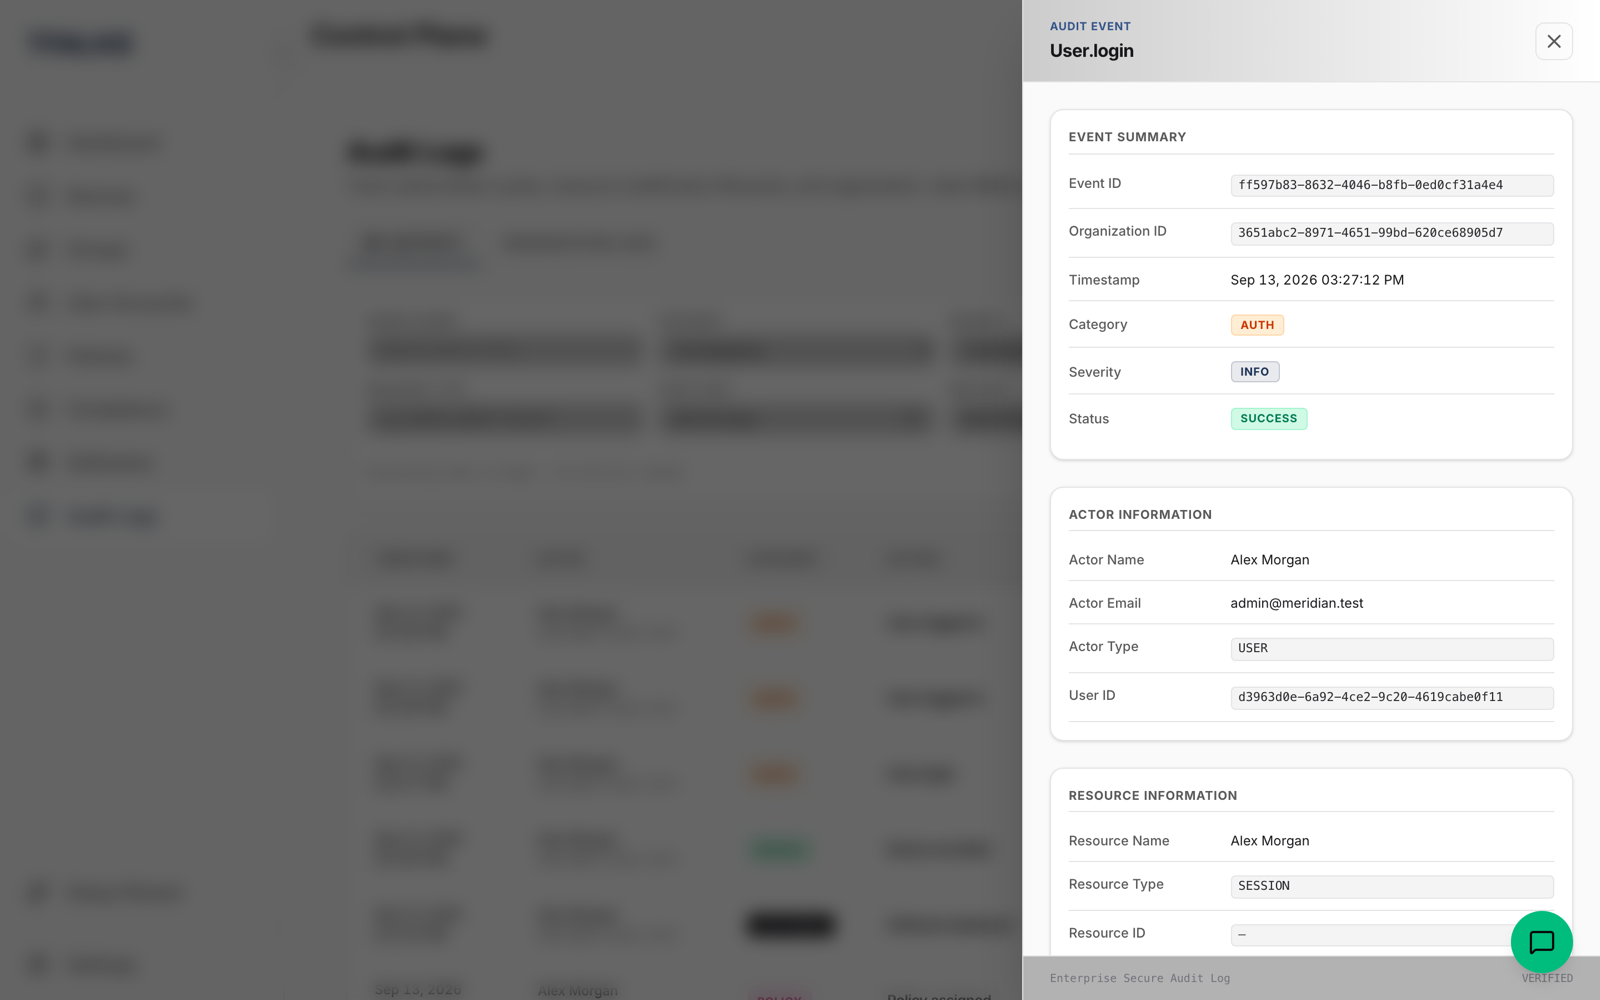Screen dimensions: 1600x1000
Task: Click the actor email admin@meridian.test
Action: 1296,603
